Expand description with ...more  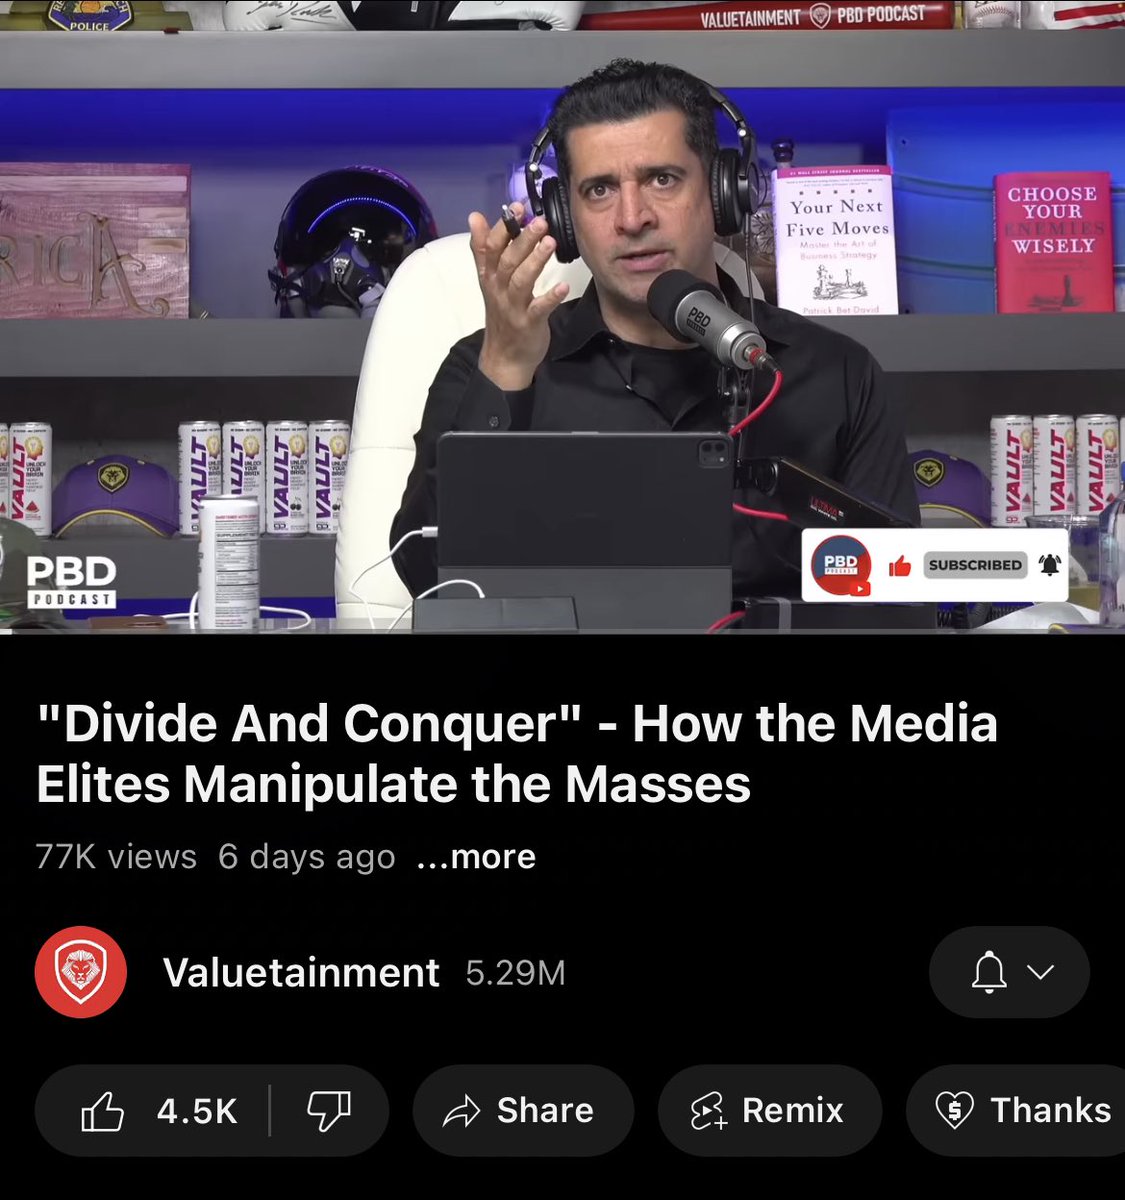(x=476, y=857)
